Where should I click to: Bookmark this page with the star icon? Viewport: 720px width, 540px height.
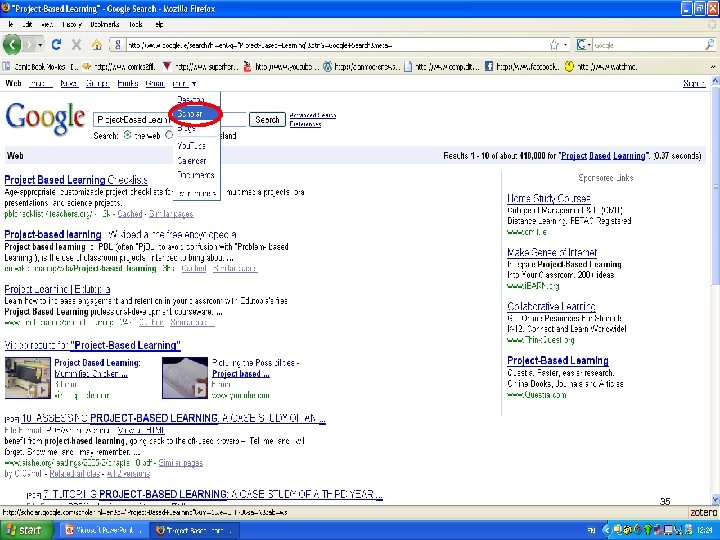(554, 45)
